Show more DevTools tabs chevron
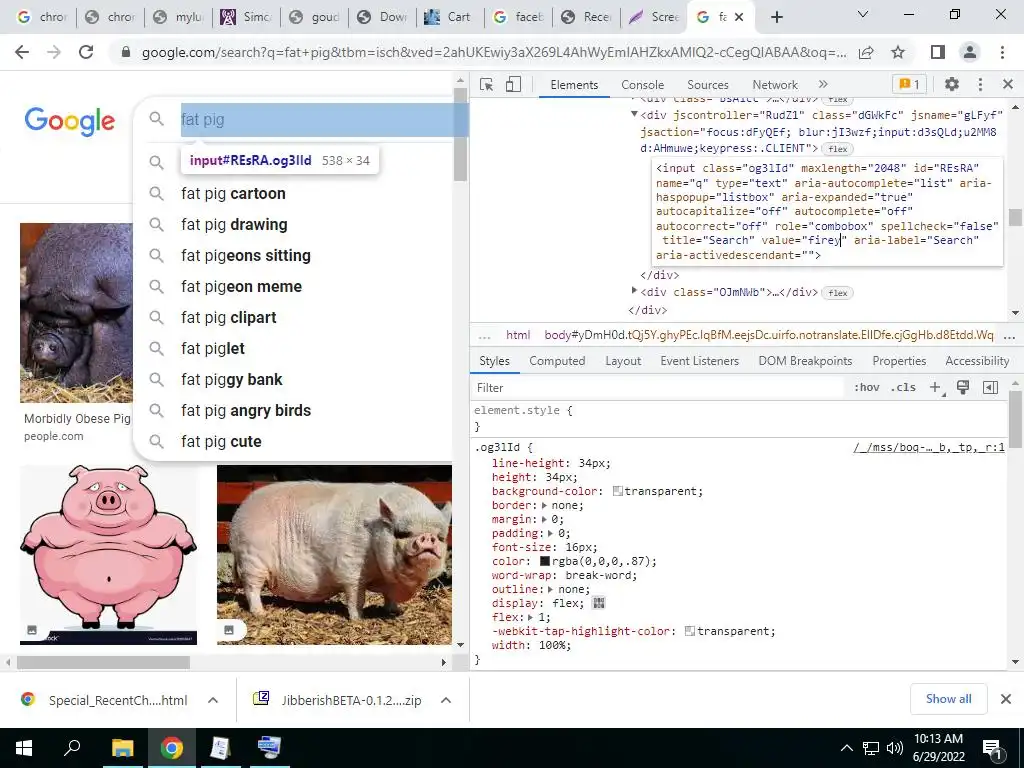1024x768 pixels. tap(823, 84)
